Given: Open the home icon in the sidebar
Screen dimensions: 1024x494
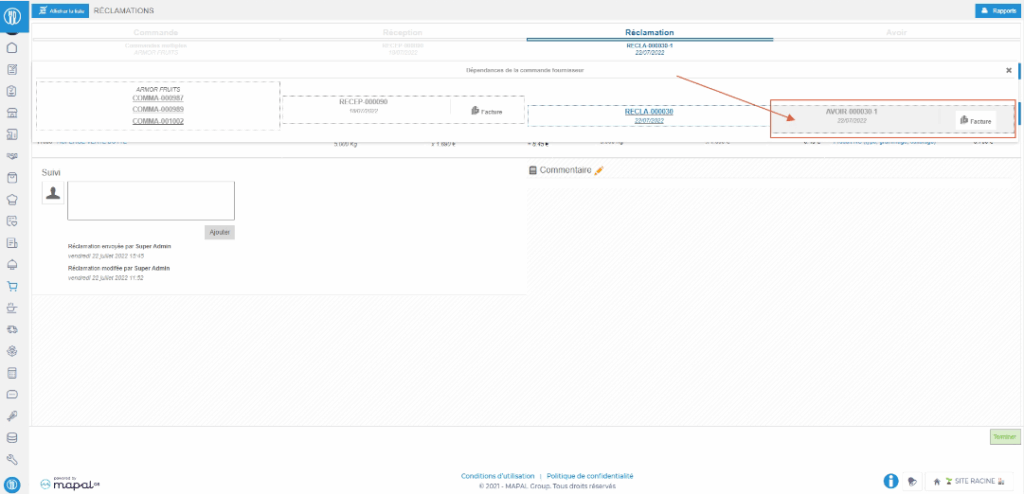Looking at the screenshot, I should pyautogui.click(x=13, y=47).
